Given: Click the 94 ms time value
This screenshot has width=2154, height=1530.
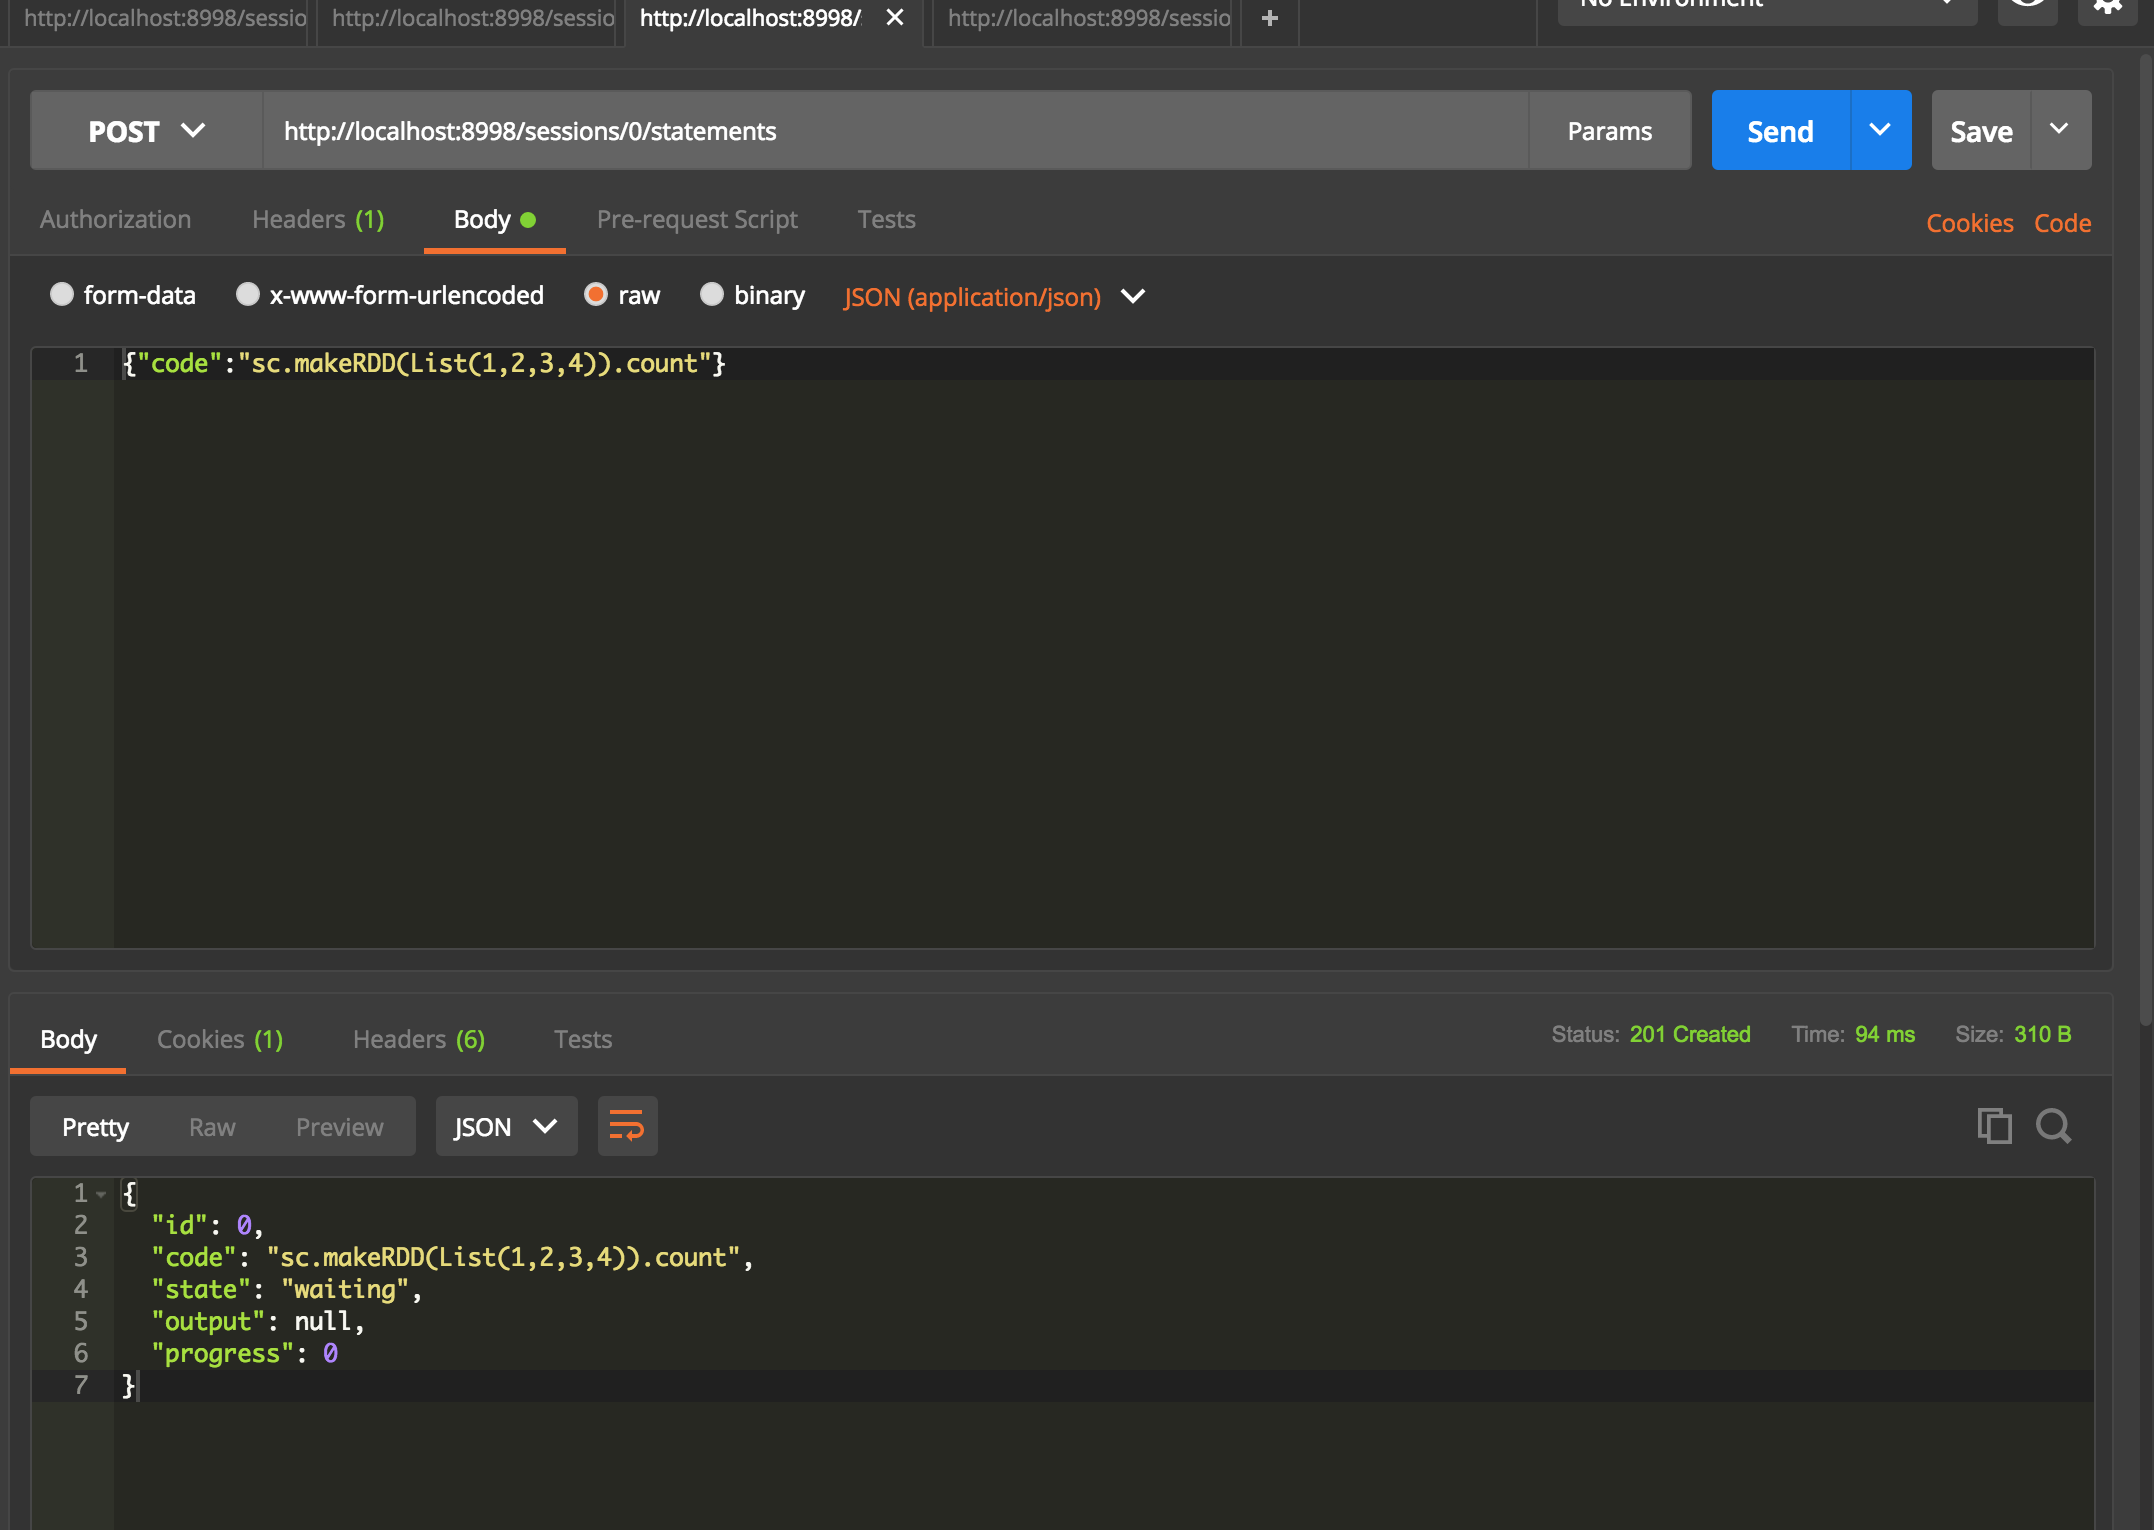Looking at the screenshot, I should point(1885,1035).
